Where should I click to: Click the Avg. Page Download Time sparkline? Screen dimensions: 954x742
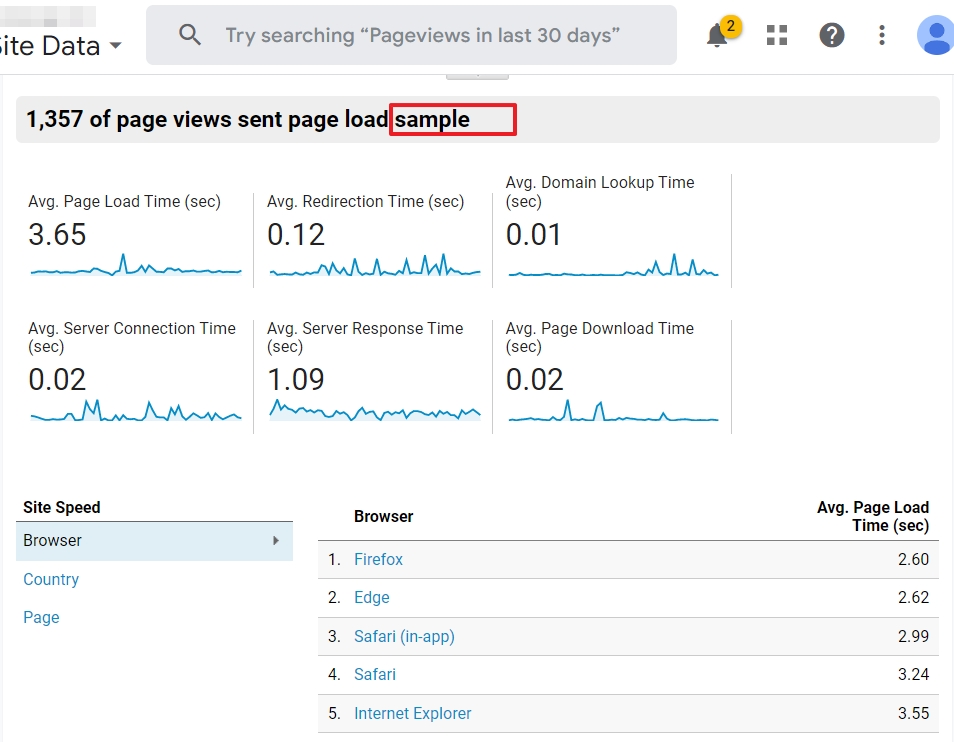pyautogui.click(x=613, y=411)
